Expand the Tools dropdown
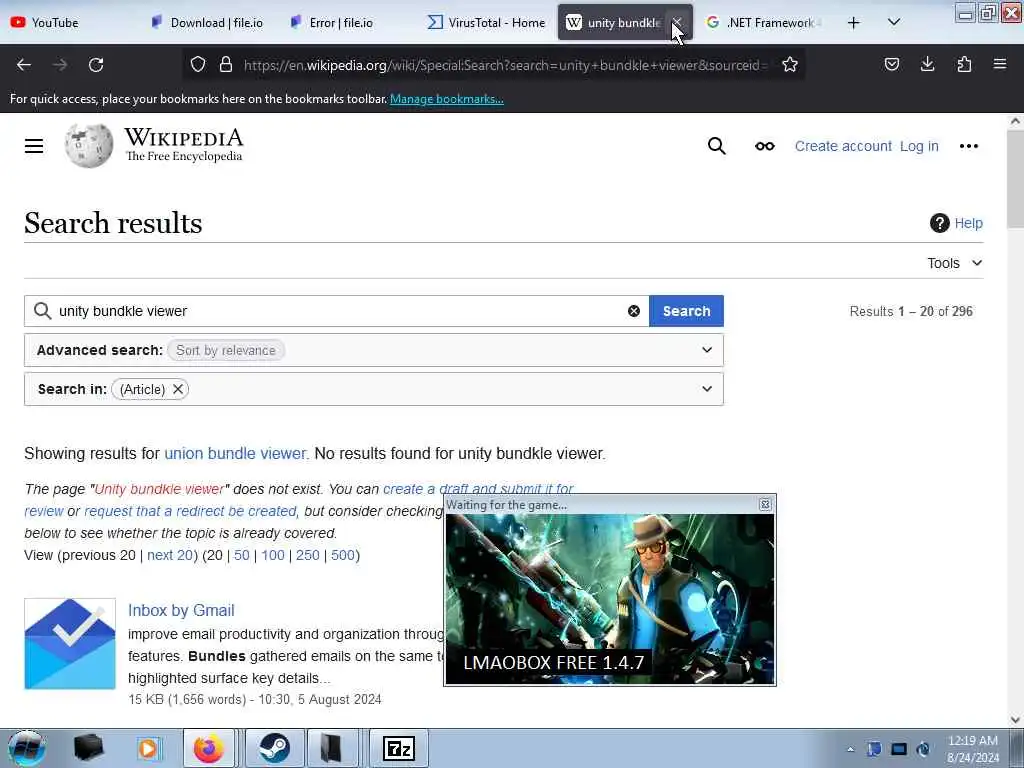 [x=955, y=263]
